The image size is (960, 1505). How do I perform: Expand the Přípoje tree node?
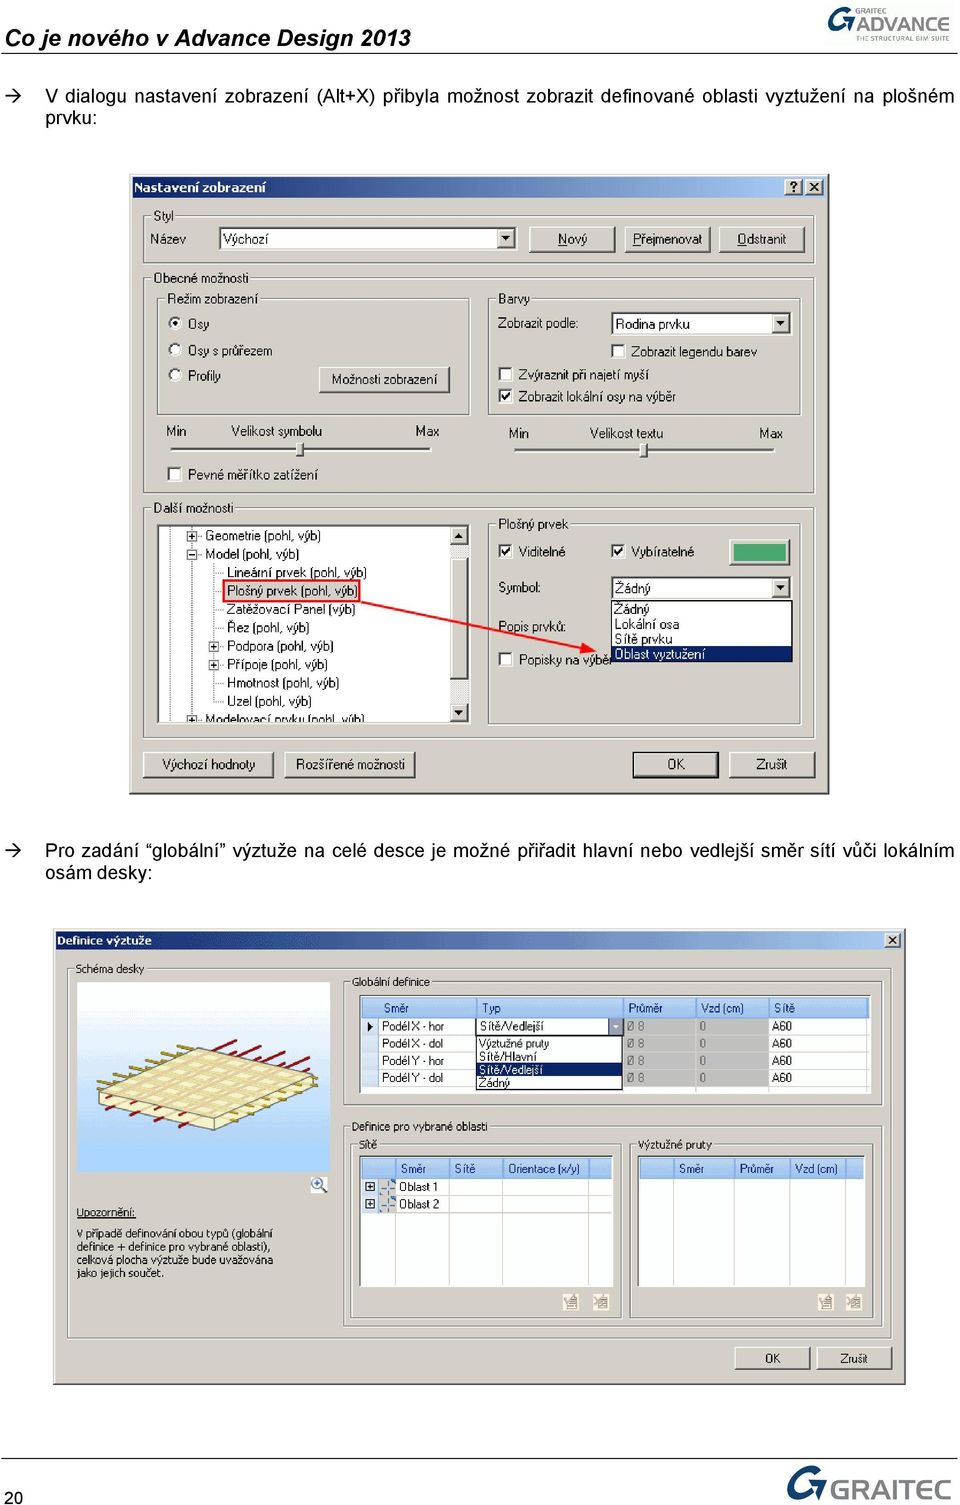(214, 664)
